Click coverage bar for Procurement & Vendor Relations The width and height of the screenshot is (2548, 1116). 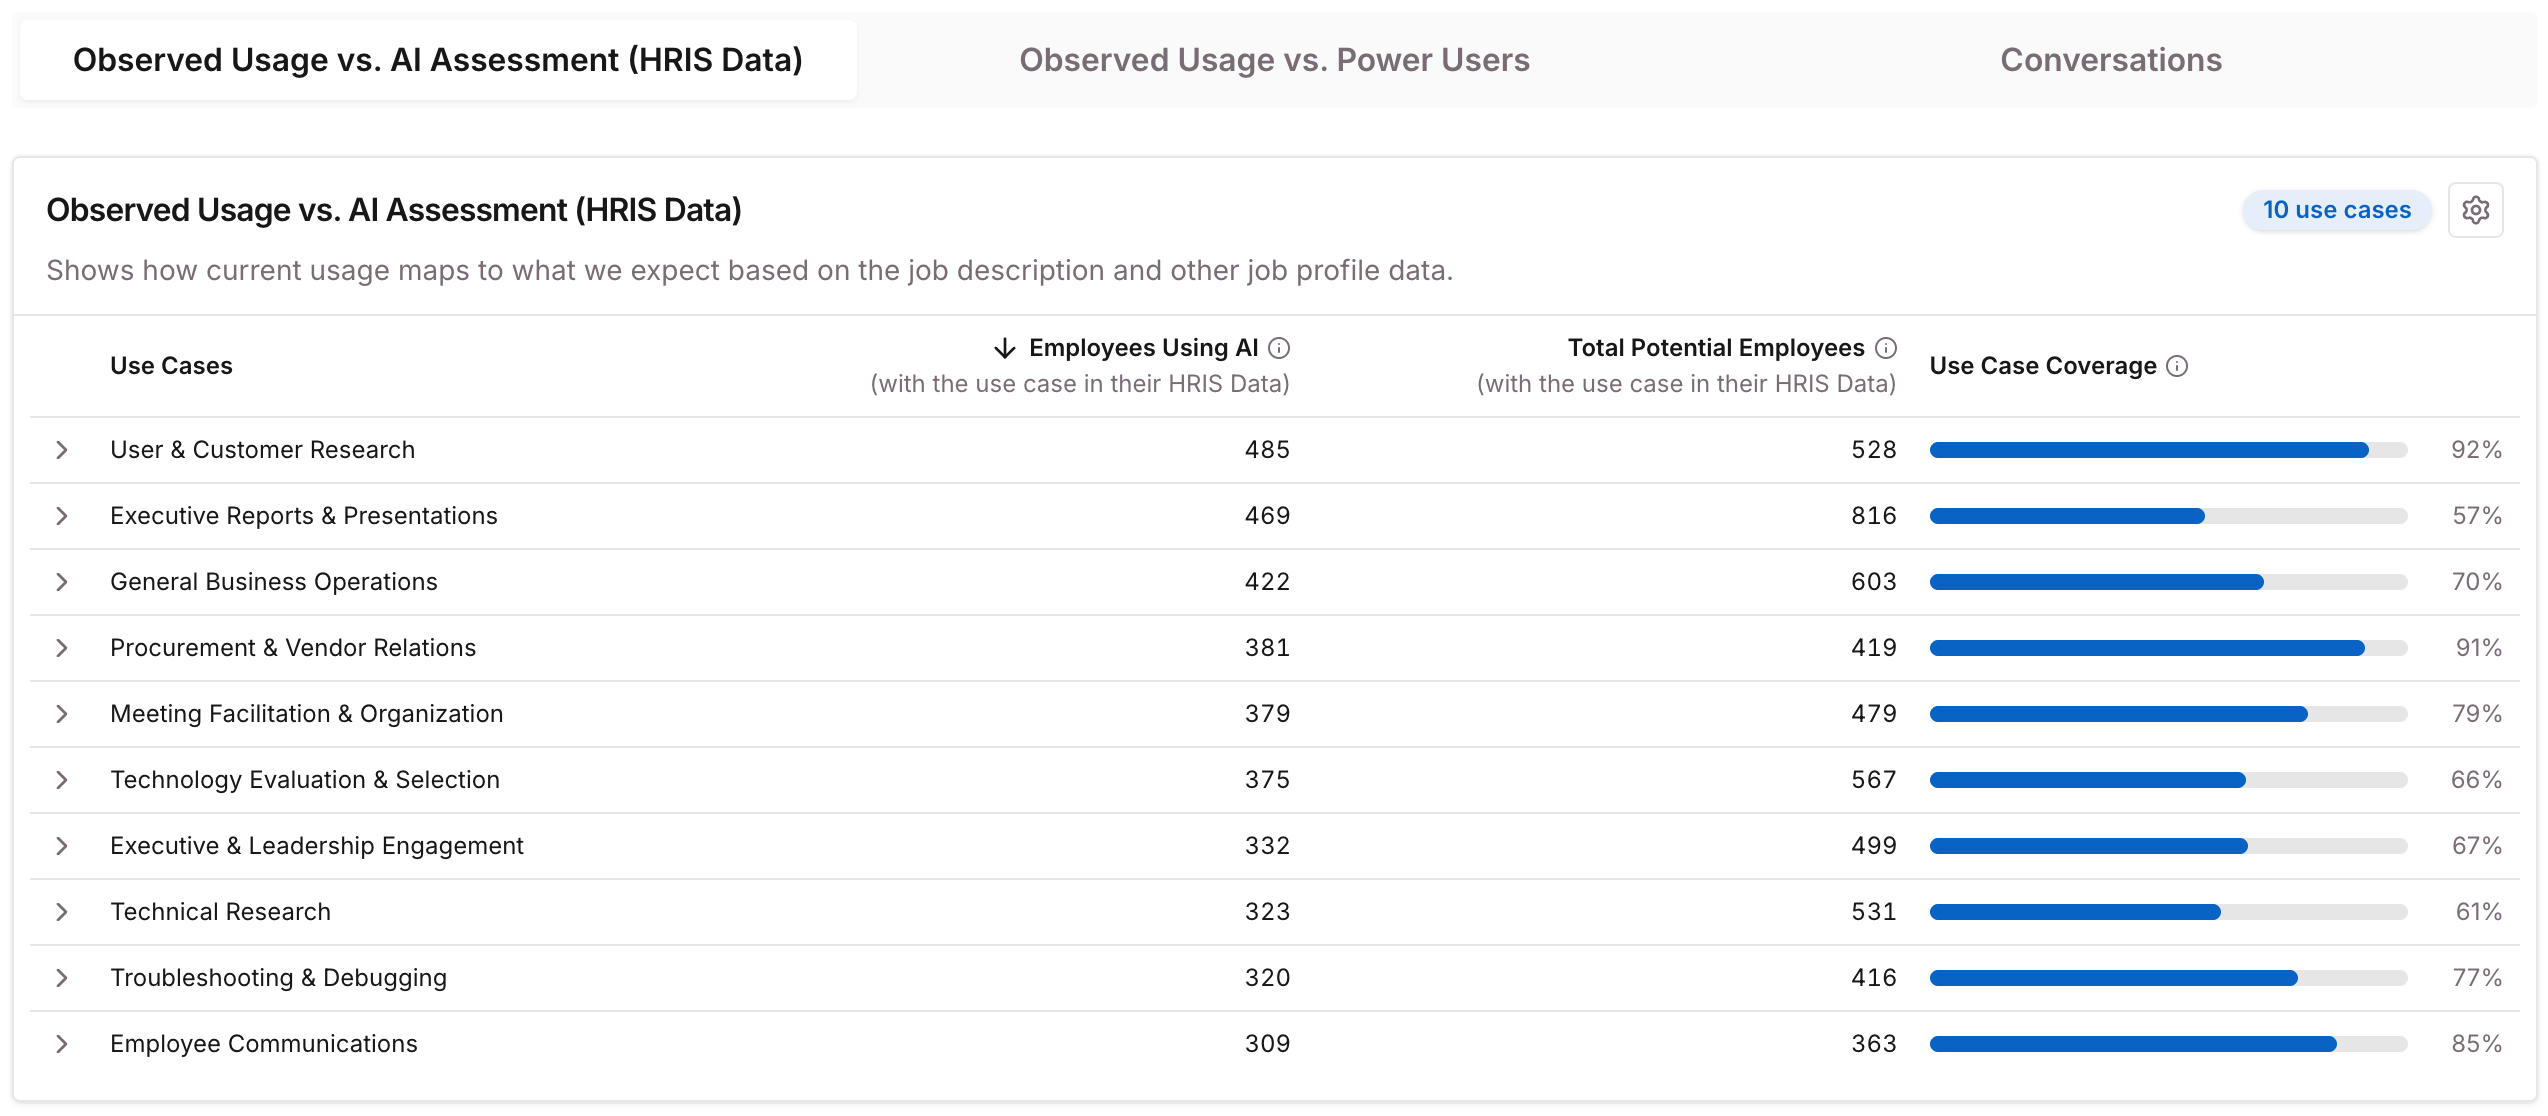(2168, 648)
